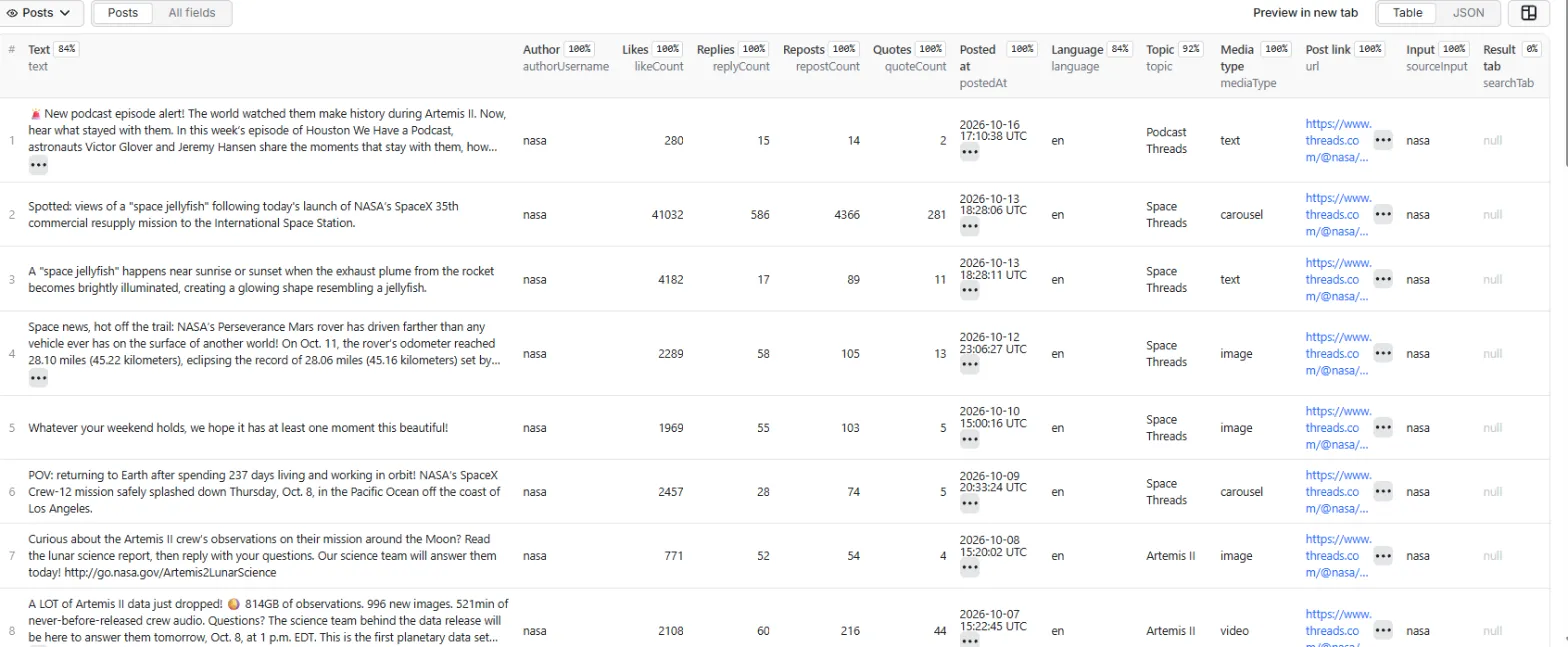Click the ellipsis beside the 2457-likes post link

[x=1383, y=492]
